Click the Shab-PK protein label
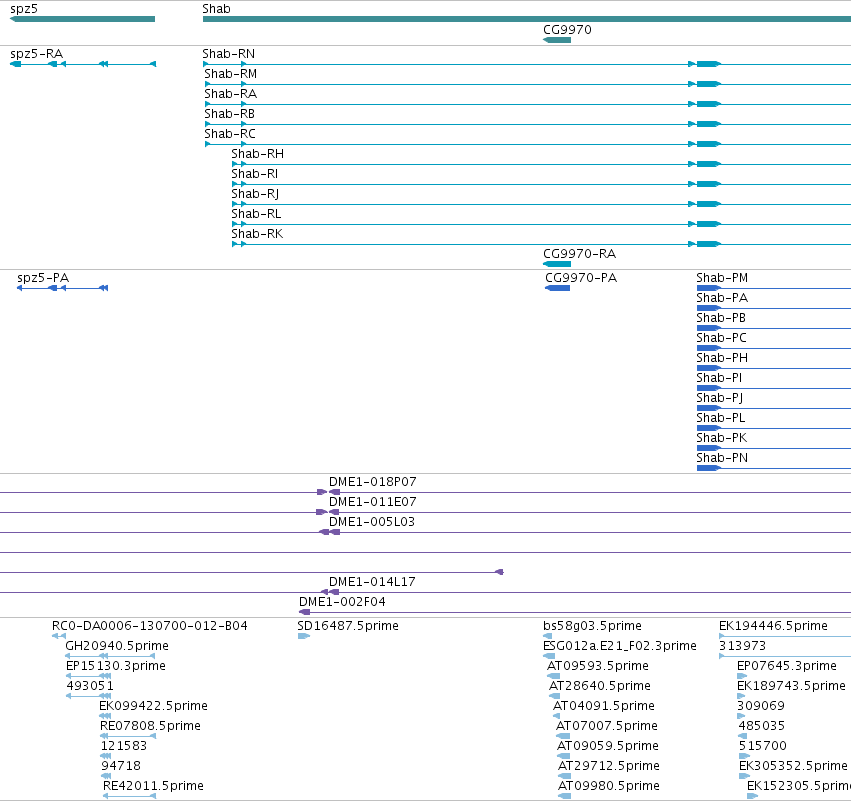The height and width of the screenshot is (801, 851). [722, 438]
